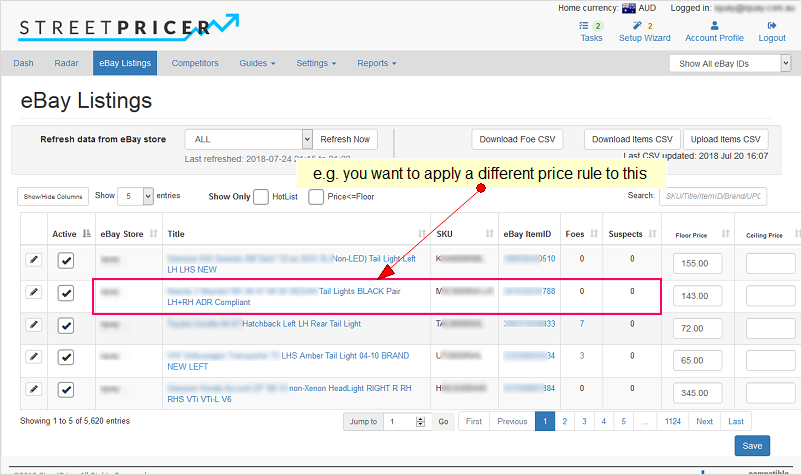Enable the Price<=Floor filter checkbox
The width and height of the screenshot is (802, 475).
(316, 197)
